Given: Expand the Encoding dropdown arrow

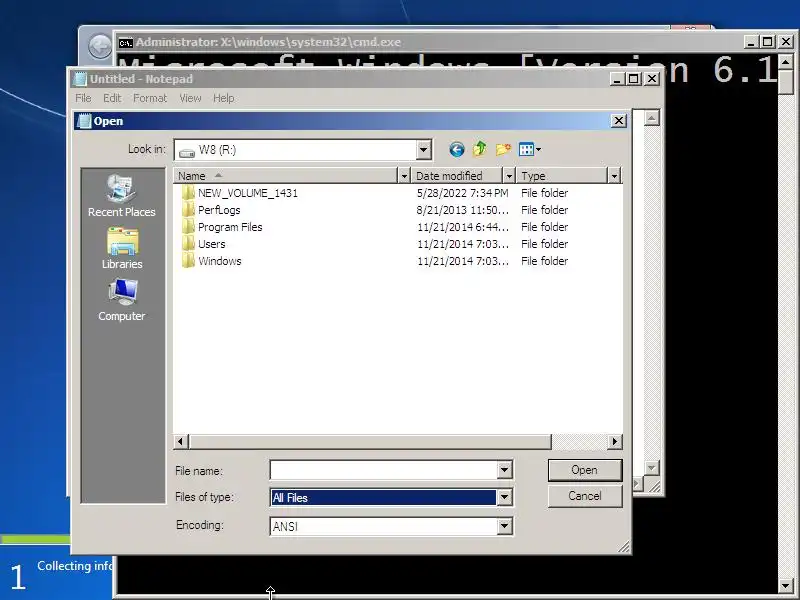Looking at the screenshot, I should (x=504, y=526).
